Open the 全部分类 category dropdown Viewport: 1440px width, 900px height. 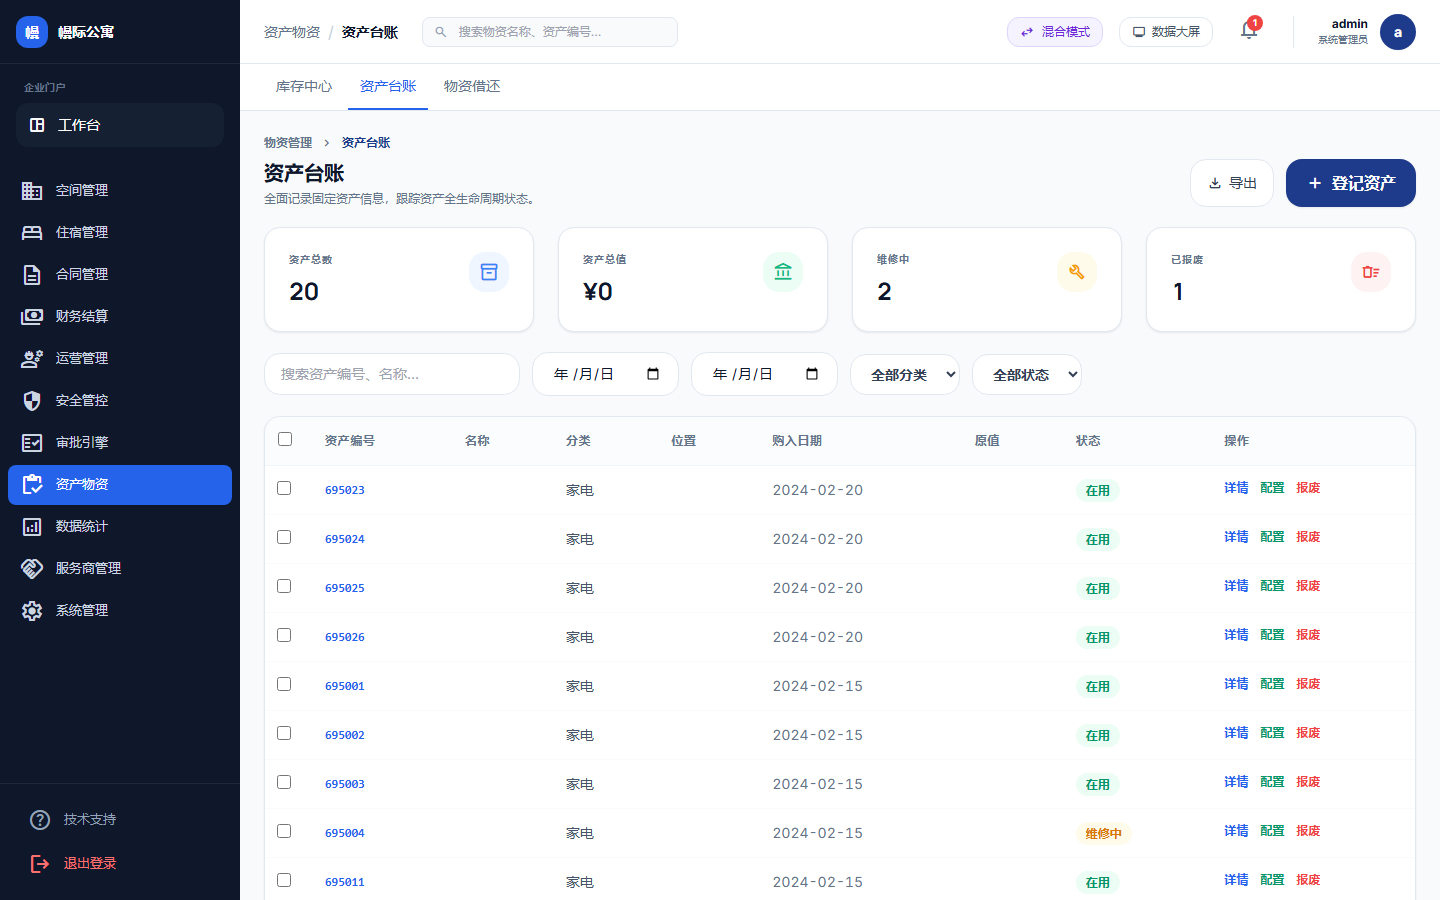coord(904,374)
